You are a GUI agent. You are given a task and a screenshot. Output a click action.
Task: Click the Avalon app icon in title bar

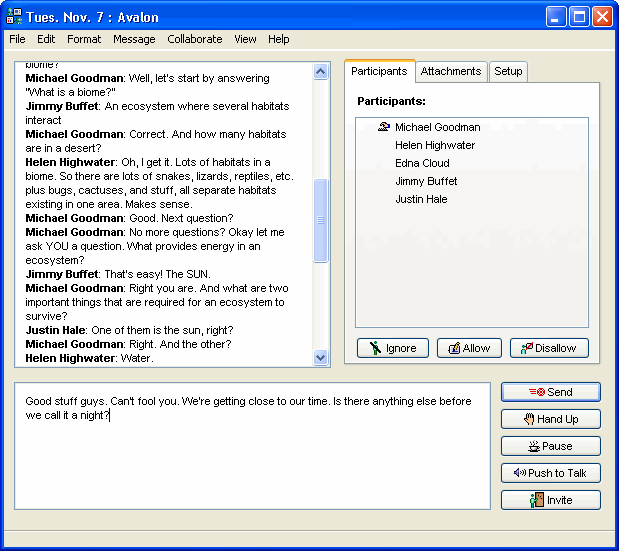click(14, 17)
